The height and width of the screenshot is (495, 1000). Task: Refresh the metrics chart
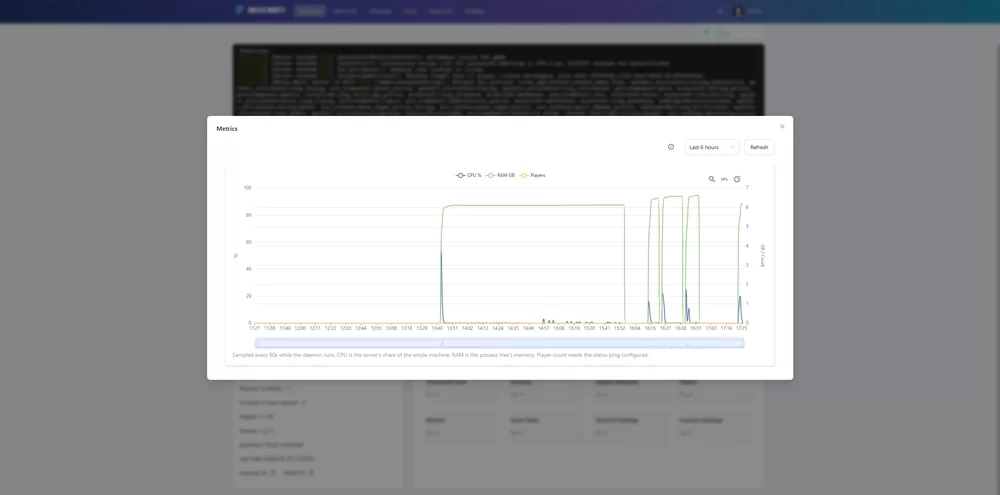(759, 147)
